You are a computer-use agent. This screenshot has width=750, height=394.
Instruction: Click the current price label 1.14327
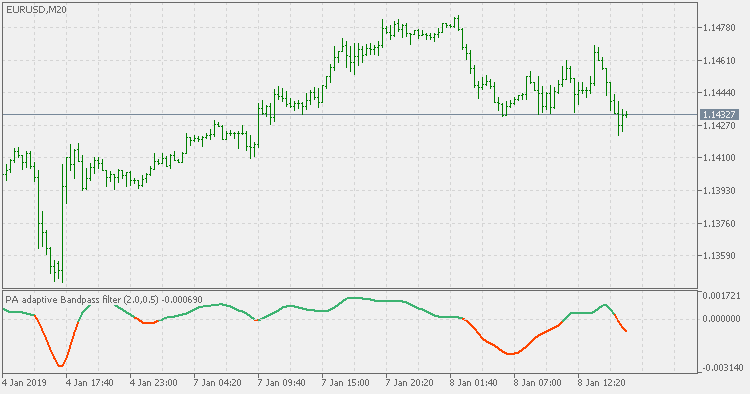click(x=719, y=115)
